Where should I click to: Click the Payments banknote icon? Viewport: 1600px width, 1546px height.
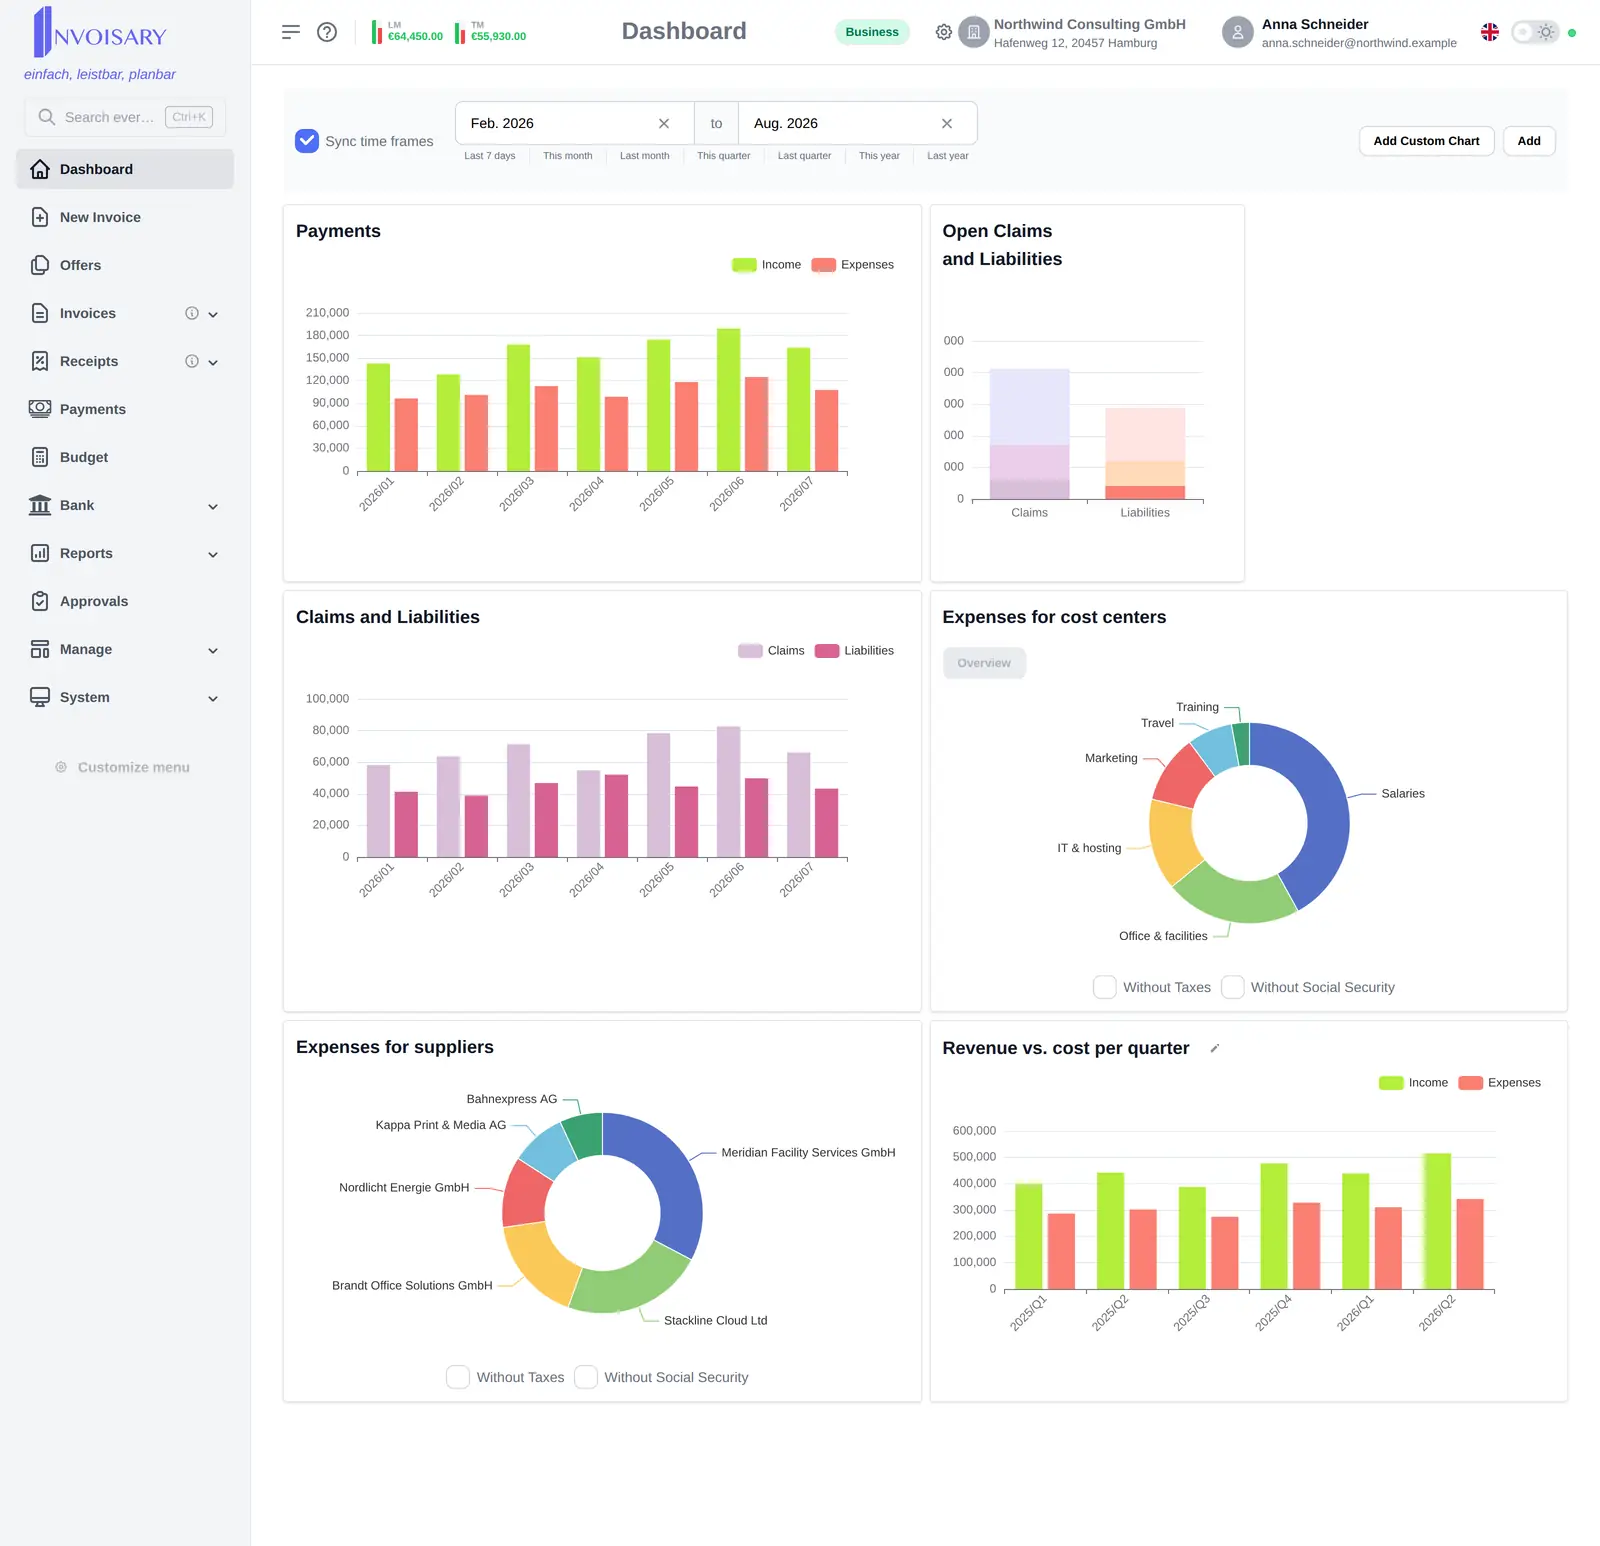[40, 409]
